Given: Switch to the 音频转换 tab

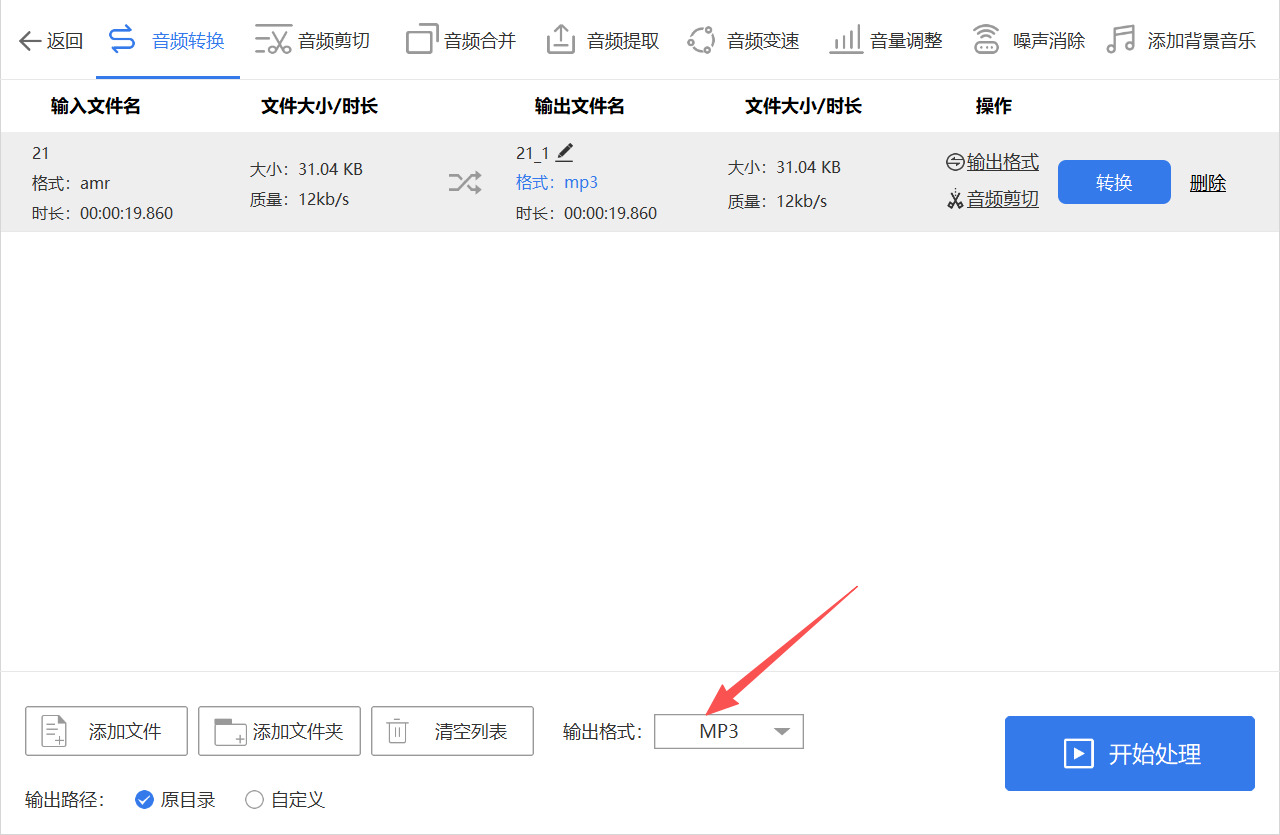Looking at the screenshot, I should point(167,40).
